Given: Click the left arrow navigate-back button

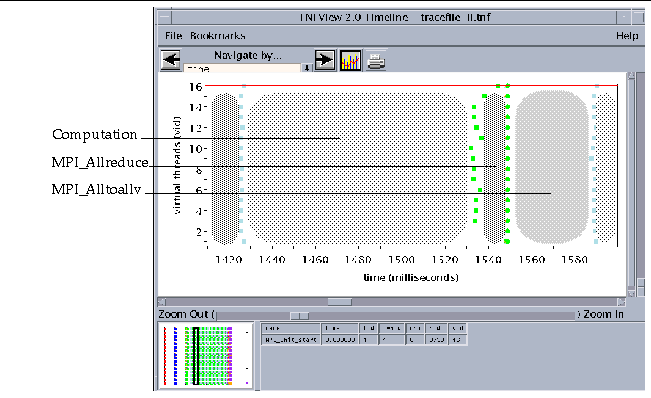Looking at the screenshot, I should [x=171, y=60].
